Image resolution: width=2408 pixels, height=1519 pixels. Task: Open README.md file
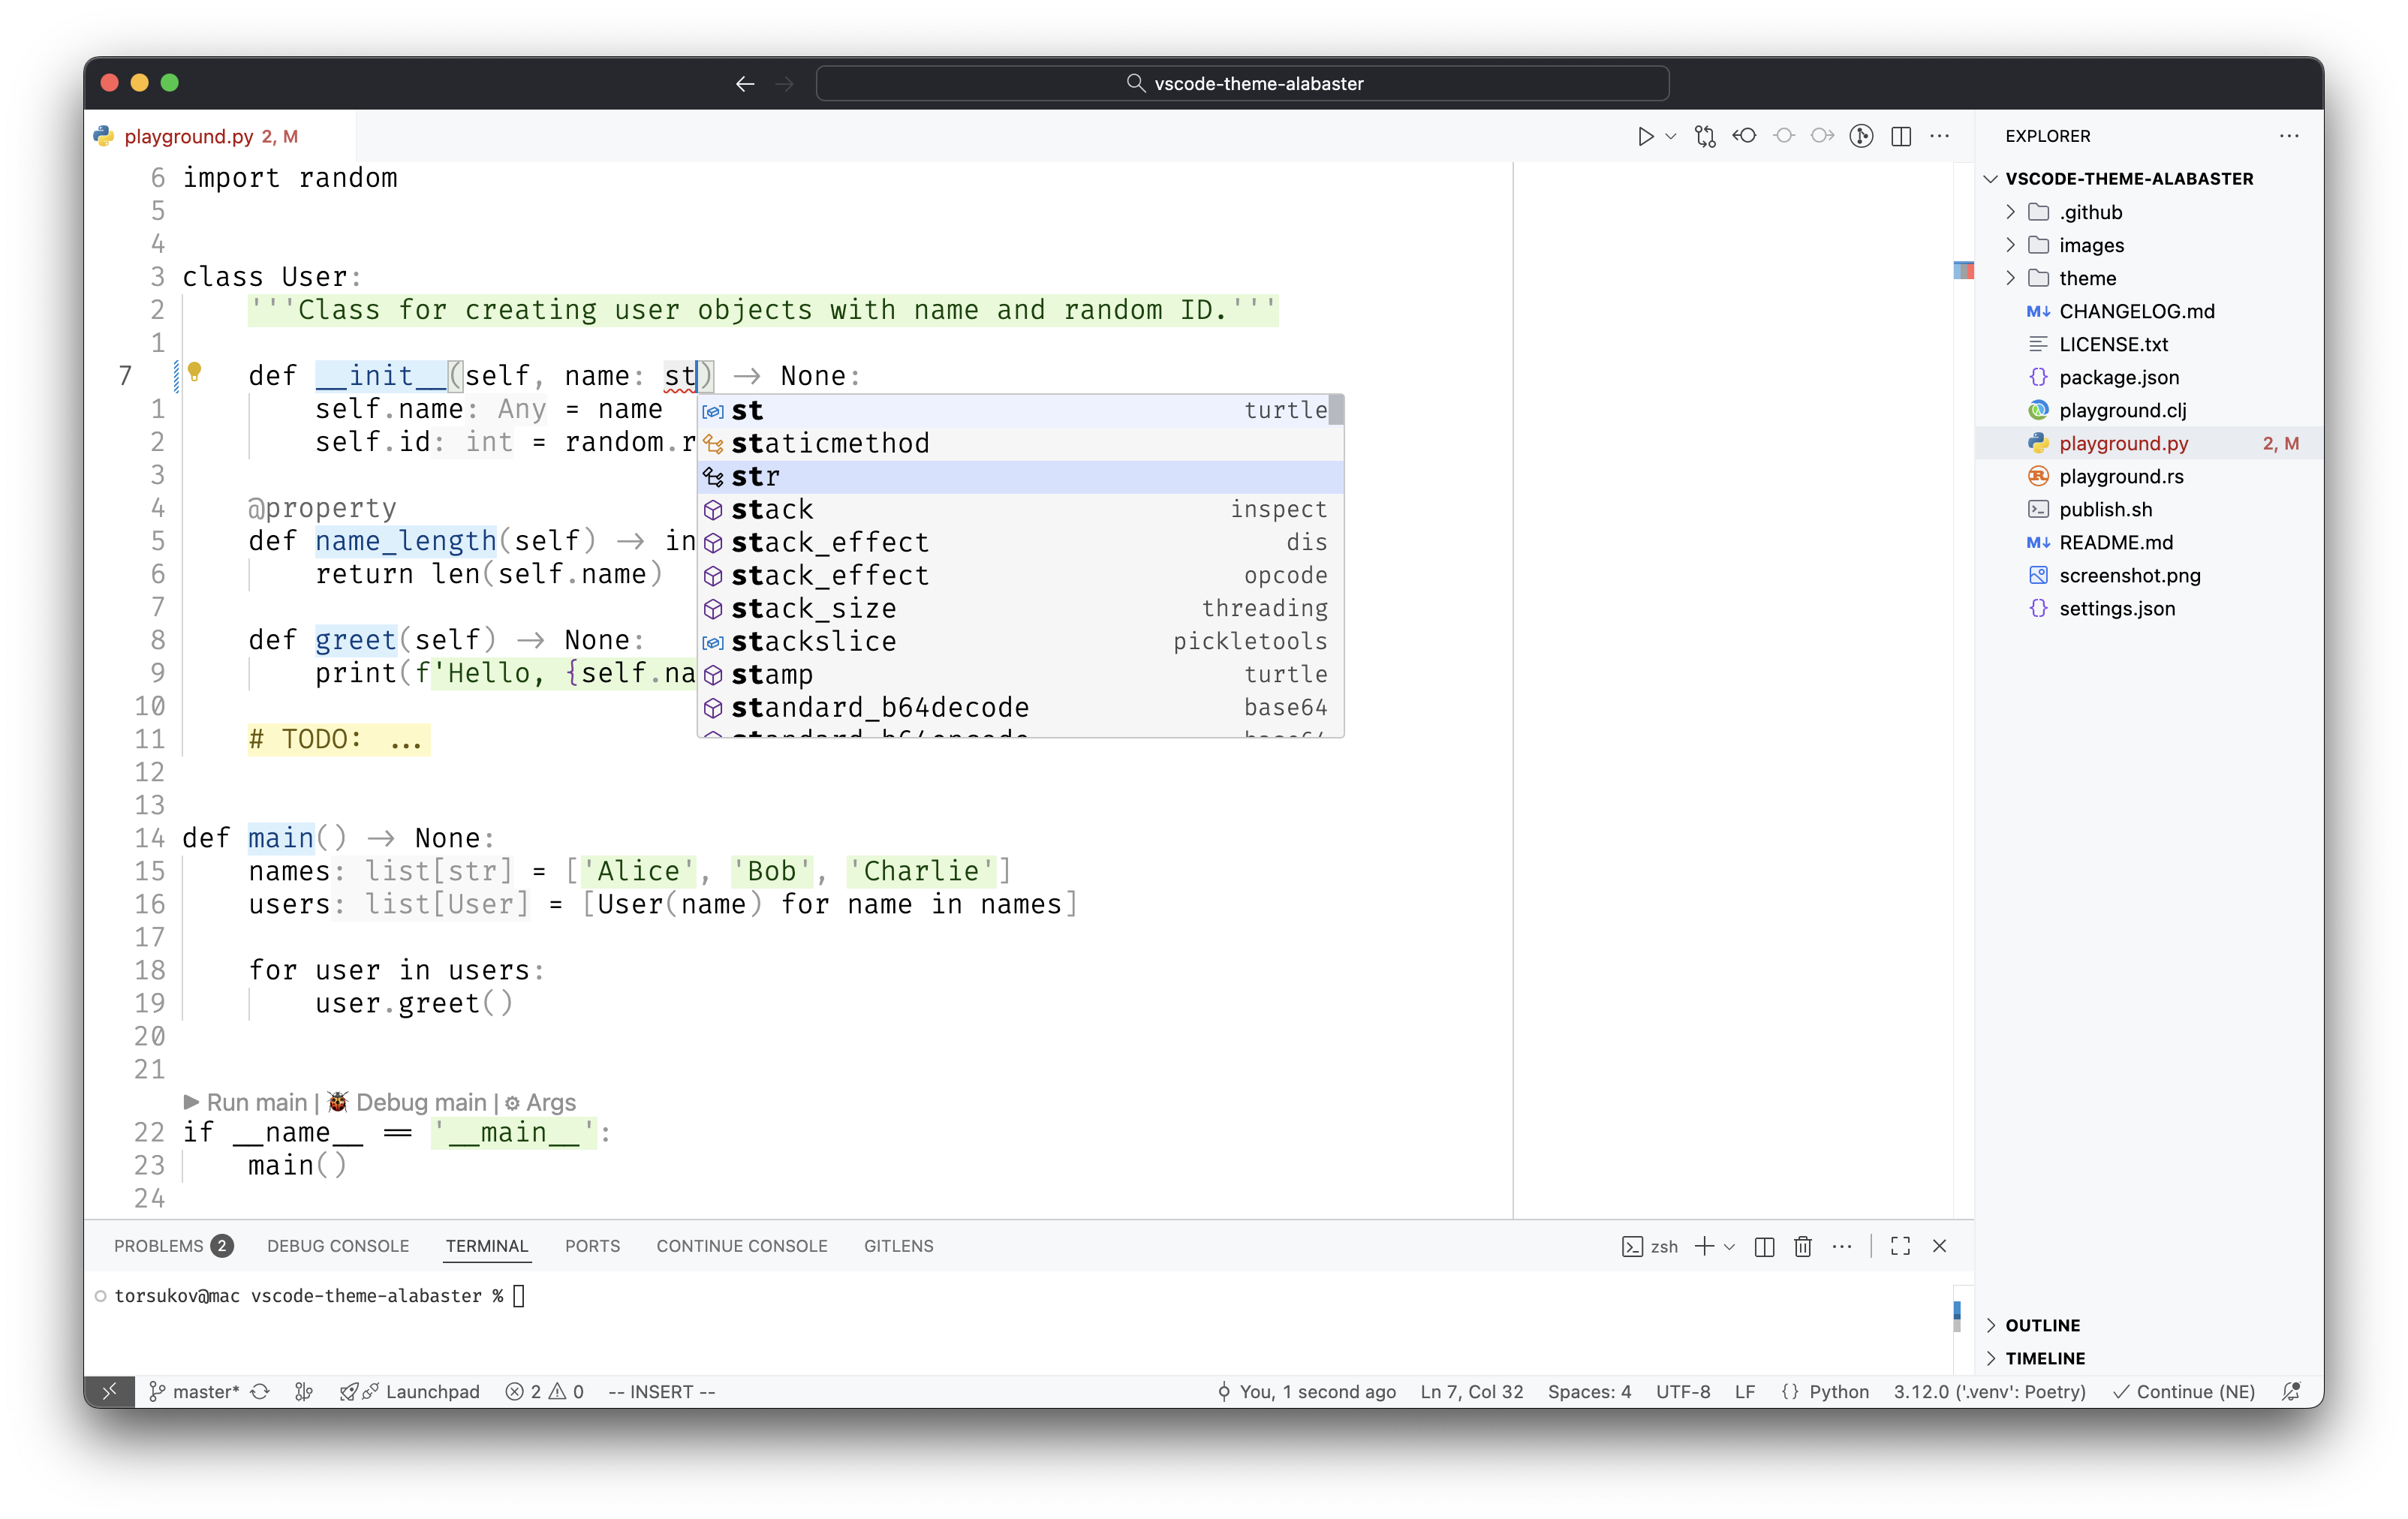coord(2116,542)
